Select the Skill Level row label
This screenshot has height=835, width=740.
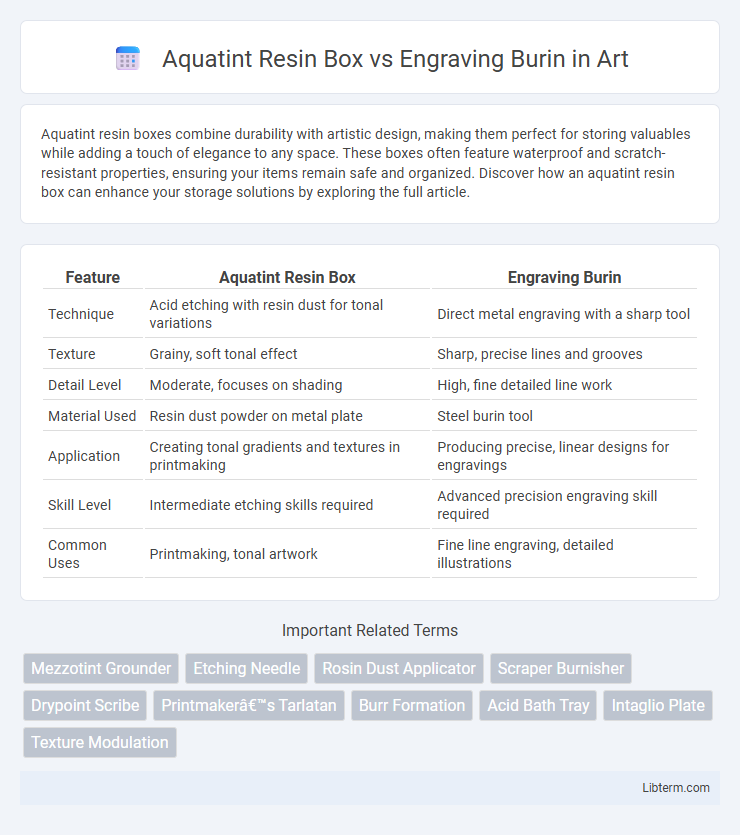point(79,505)
